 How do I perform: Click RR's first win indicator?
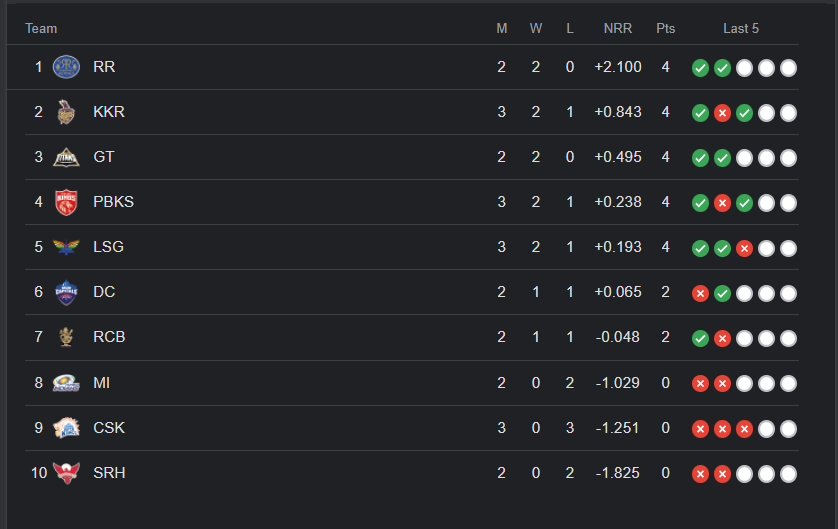(700, 68)
